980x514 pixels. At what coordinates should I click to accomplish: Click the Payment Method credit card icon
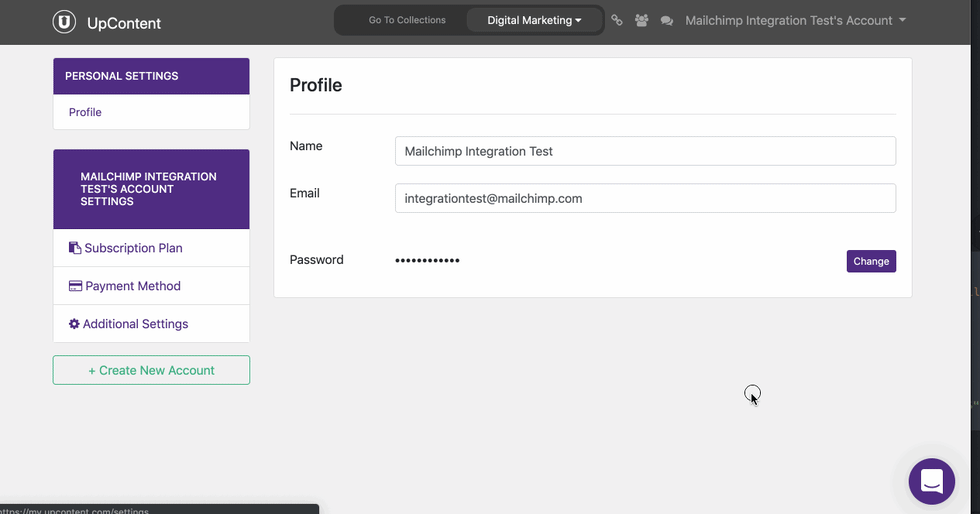click(x=75, y=286)
